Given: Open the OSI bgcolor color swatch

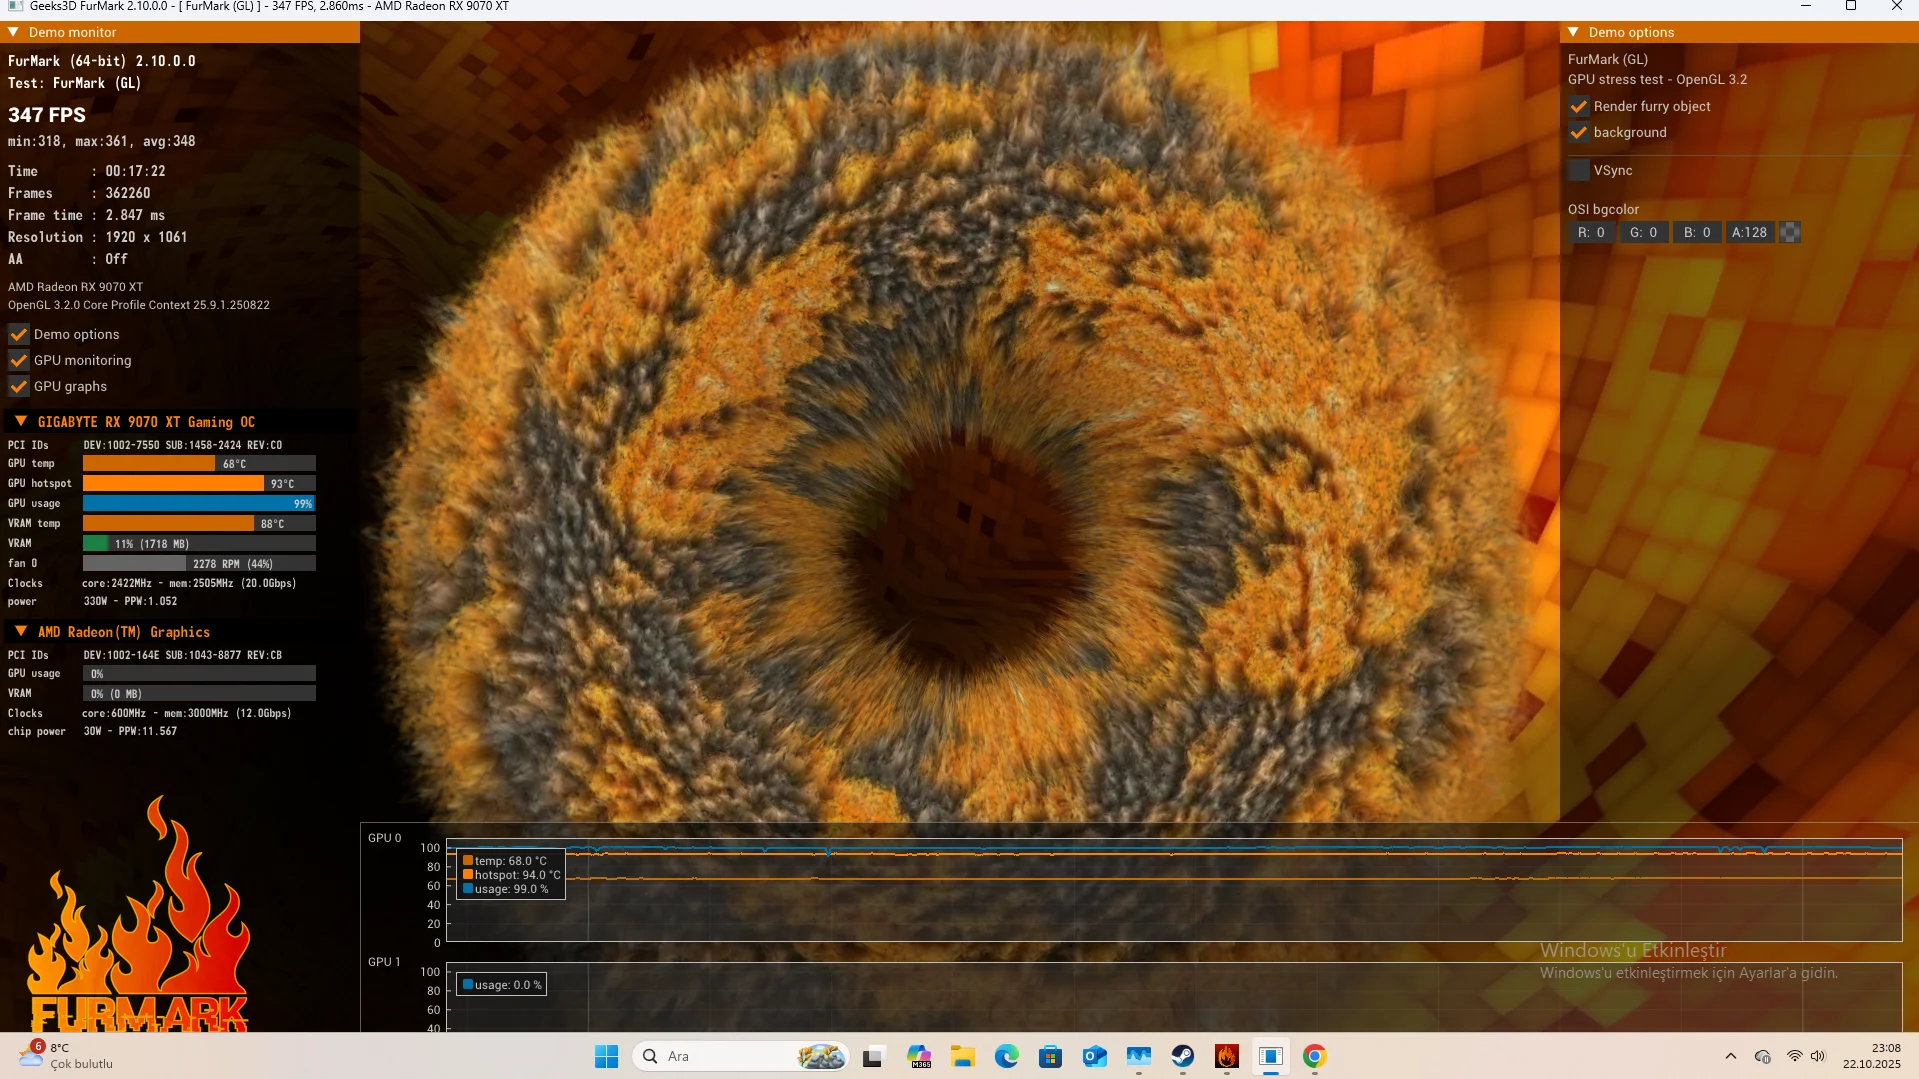Looking at the screenshot, I should click(x=1790, y=232).
